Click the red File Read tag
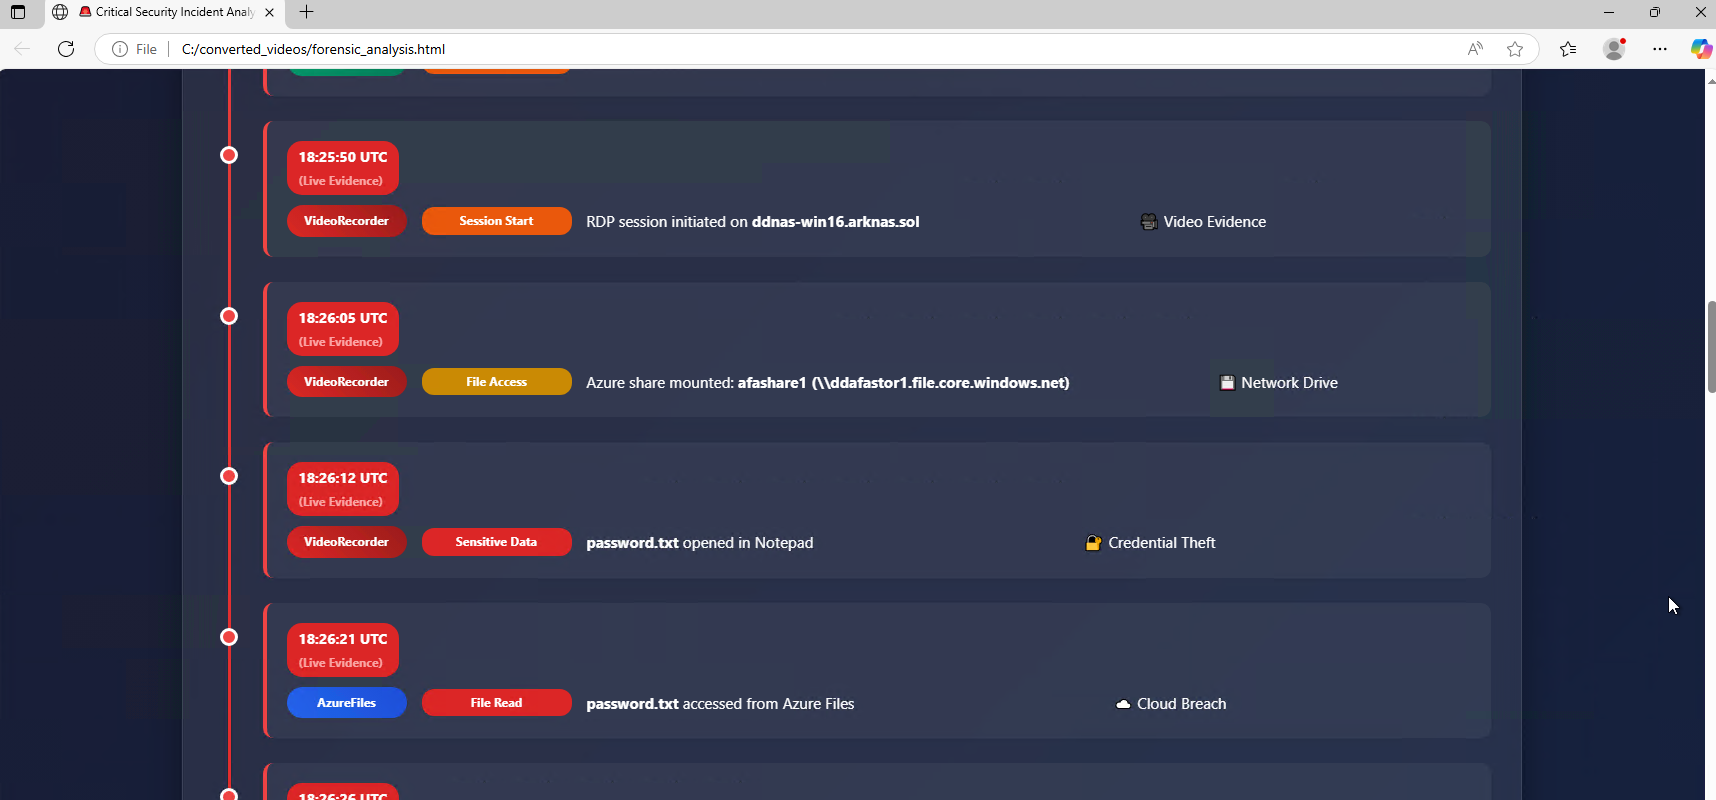Screen dimensions: 1716x800 tap(497, 703)
